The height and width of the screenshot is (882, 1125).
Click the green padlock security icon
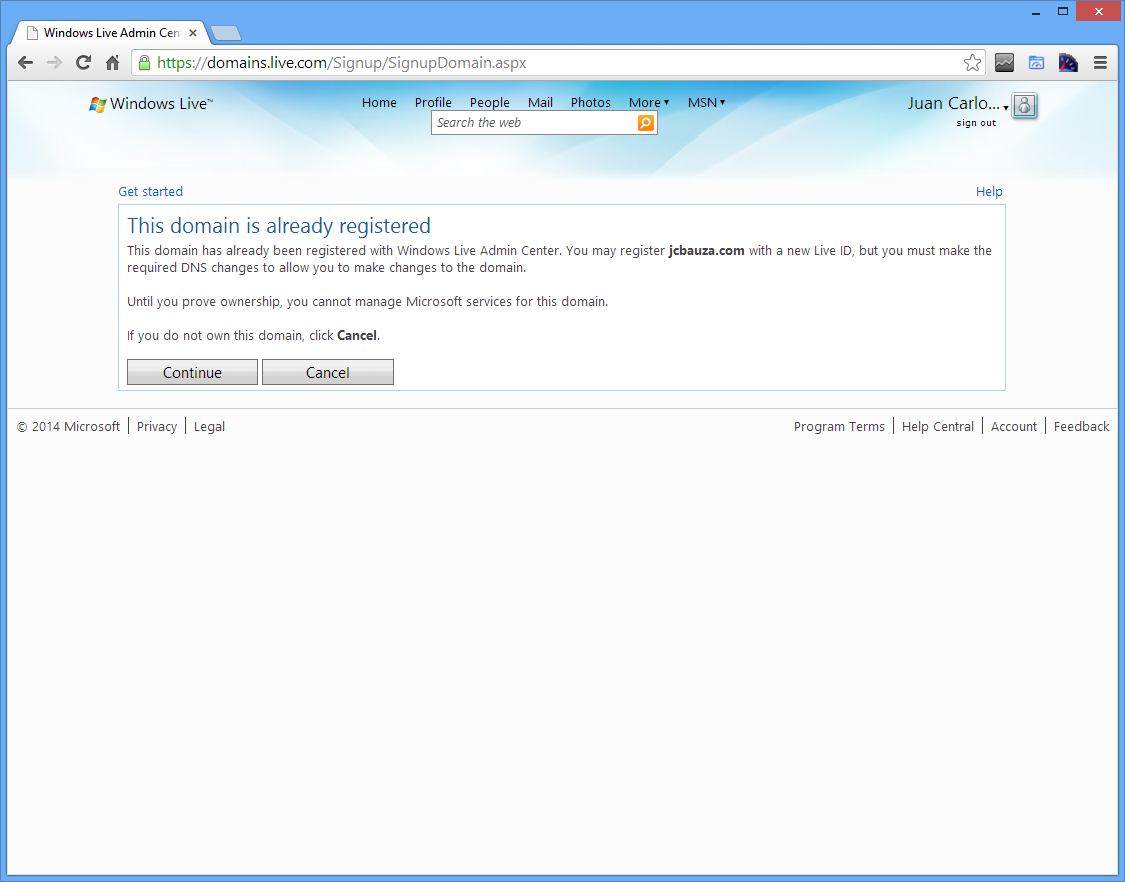coord(144,63)
